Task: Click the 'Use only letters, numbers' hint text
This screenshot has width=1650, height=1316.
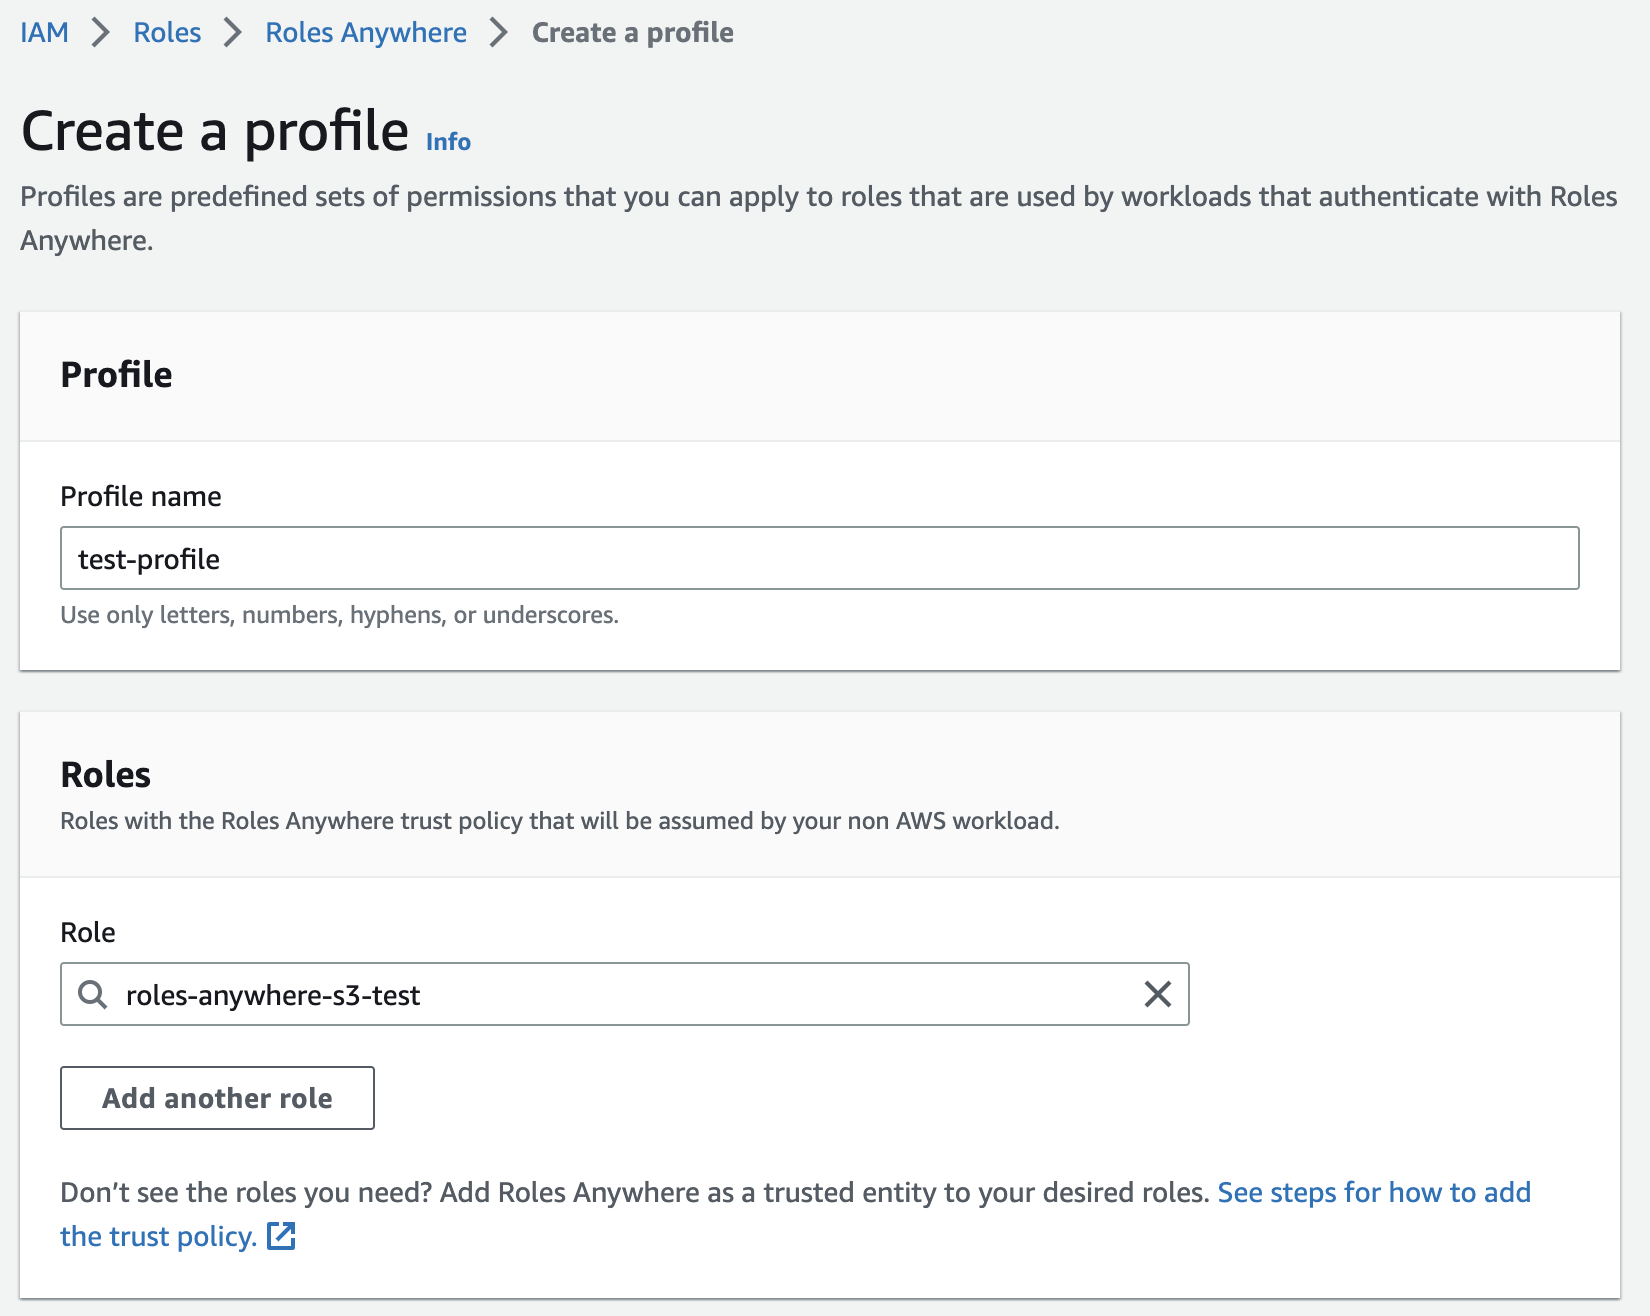Action: tap(339, 615)
